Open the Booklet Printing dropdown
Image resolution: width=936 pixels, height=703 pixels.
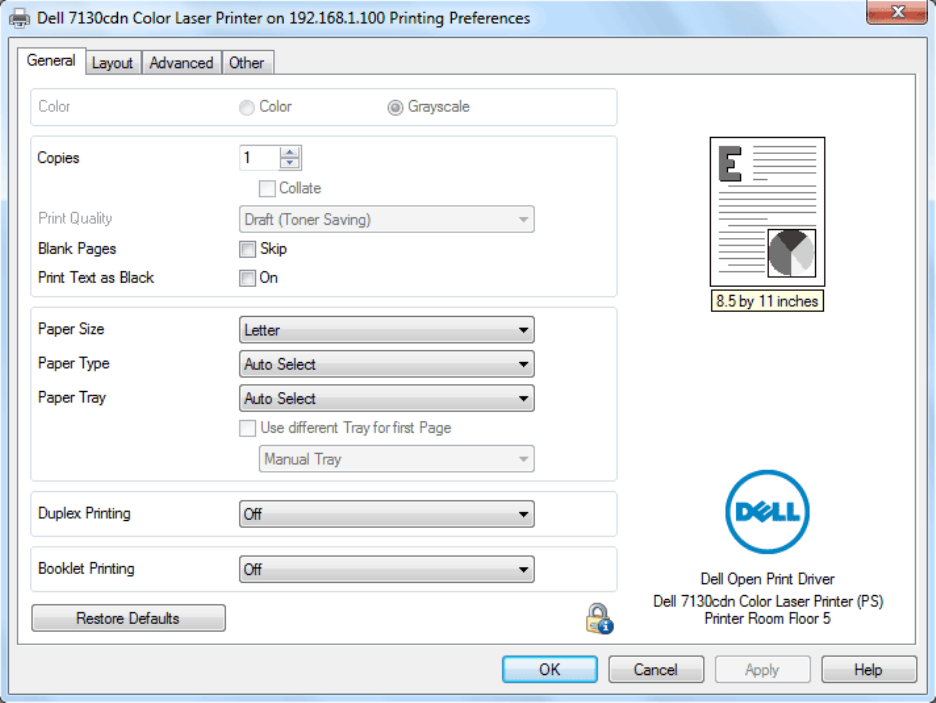[x=386, y=569]
